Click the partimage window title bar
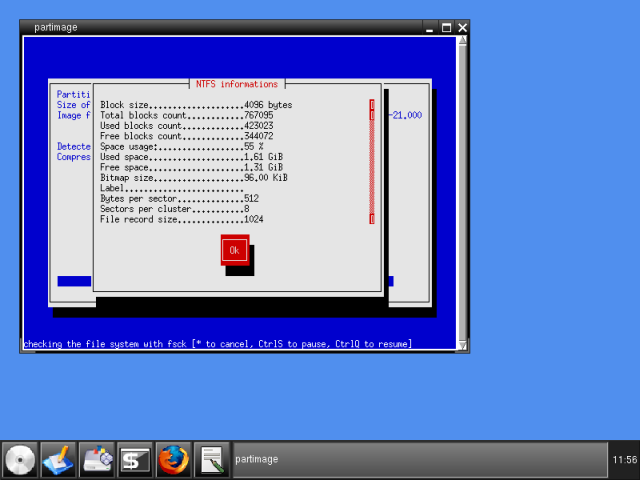Viewport: 640px width, 480px height. point(220,27)
